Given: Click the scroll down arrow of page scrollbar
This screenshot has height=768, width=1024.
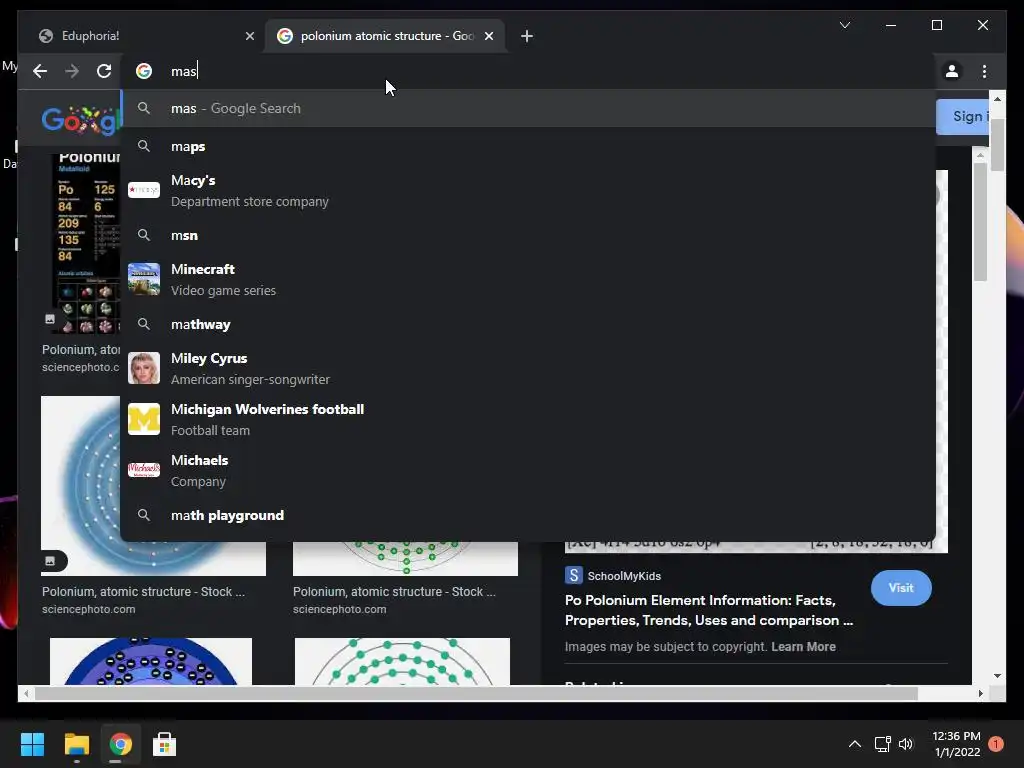Looking at the screenshot, I should click(997, 676).
